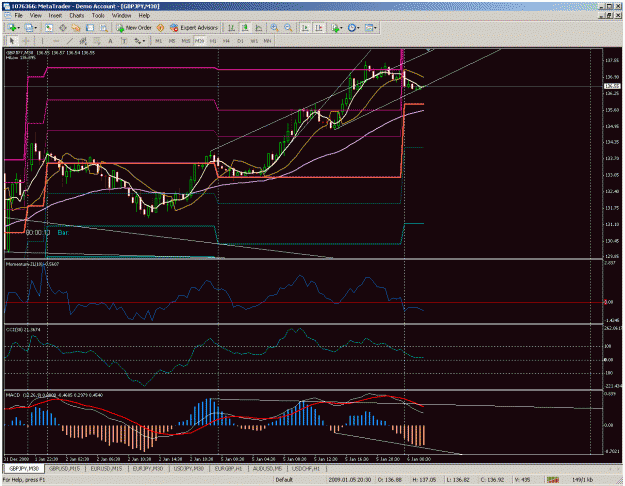Click the connection status bars icon
This screenshot has width=625, height=486.
click(552, 480)
